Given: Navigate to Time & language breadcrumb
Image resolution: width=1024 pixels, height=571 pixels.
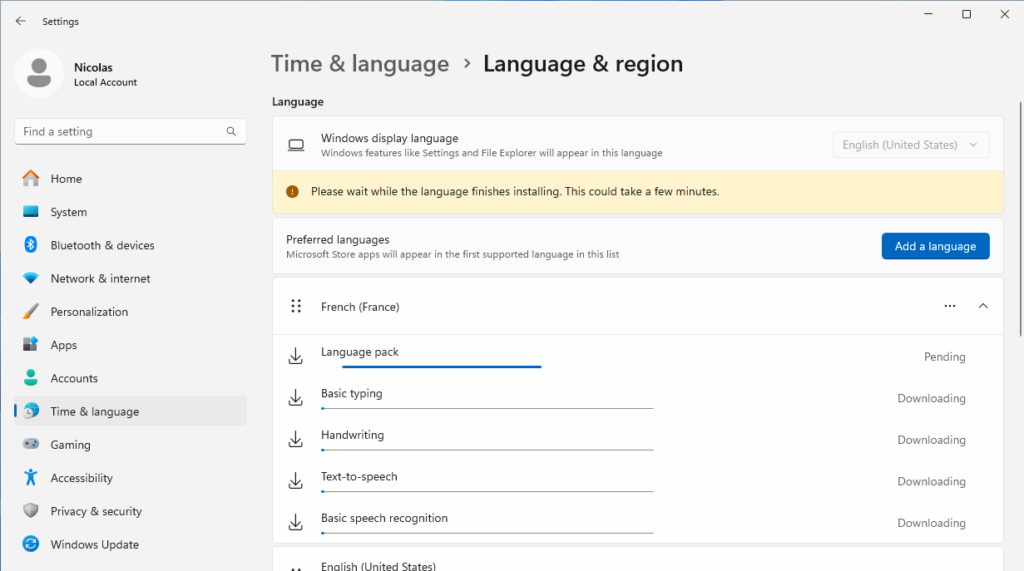Looking at the screenshot, I should pyautogui.click(x=360, y=64).
